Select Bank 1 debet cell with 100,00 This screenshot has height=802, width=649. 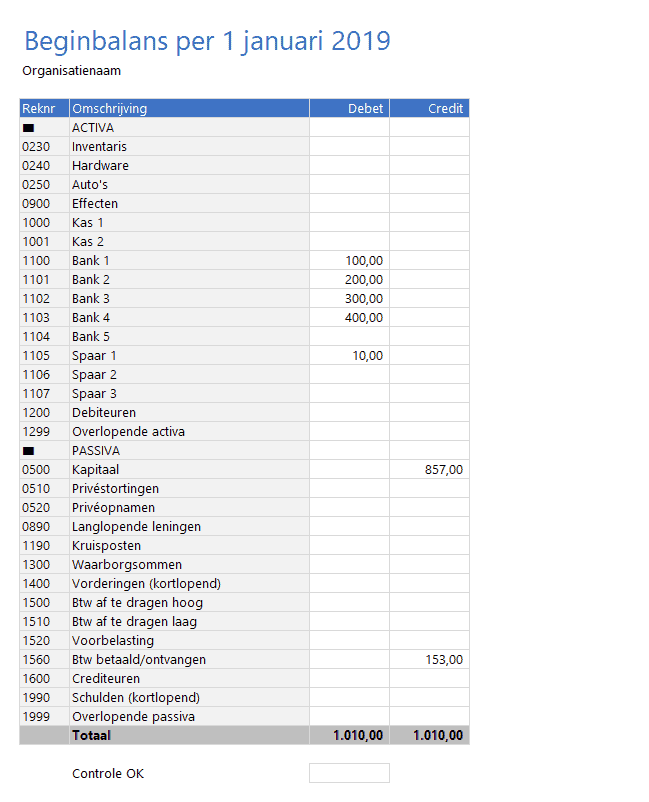tap(349, 261)
